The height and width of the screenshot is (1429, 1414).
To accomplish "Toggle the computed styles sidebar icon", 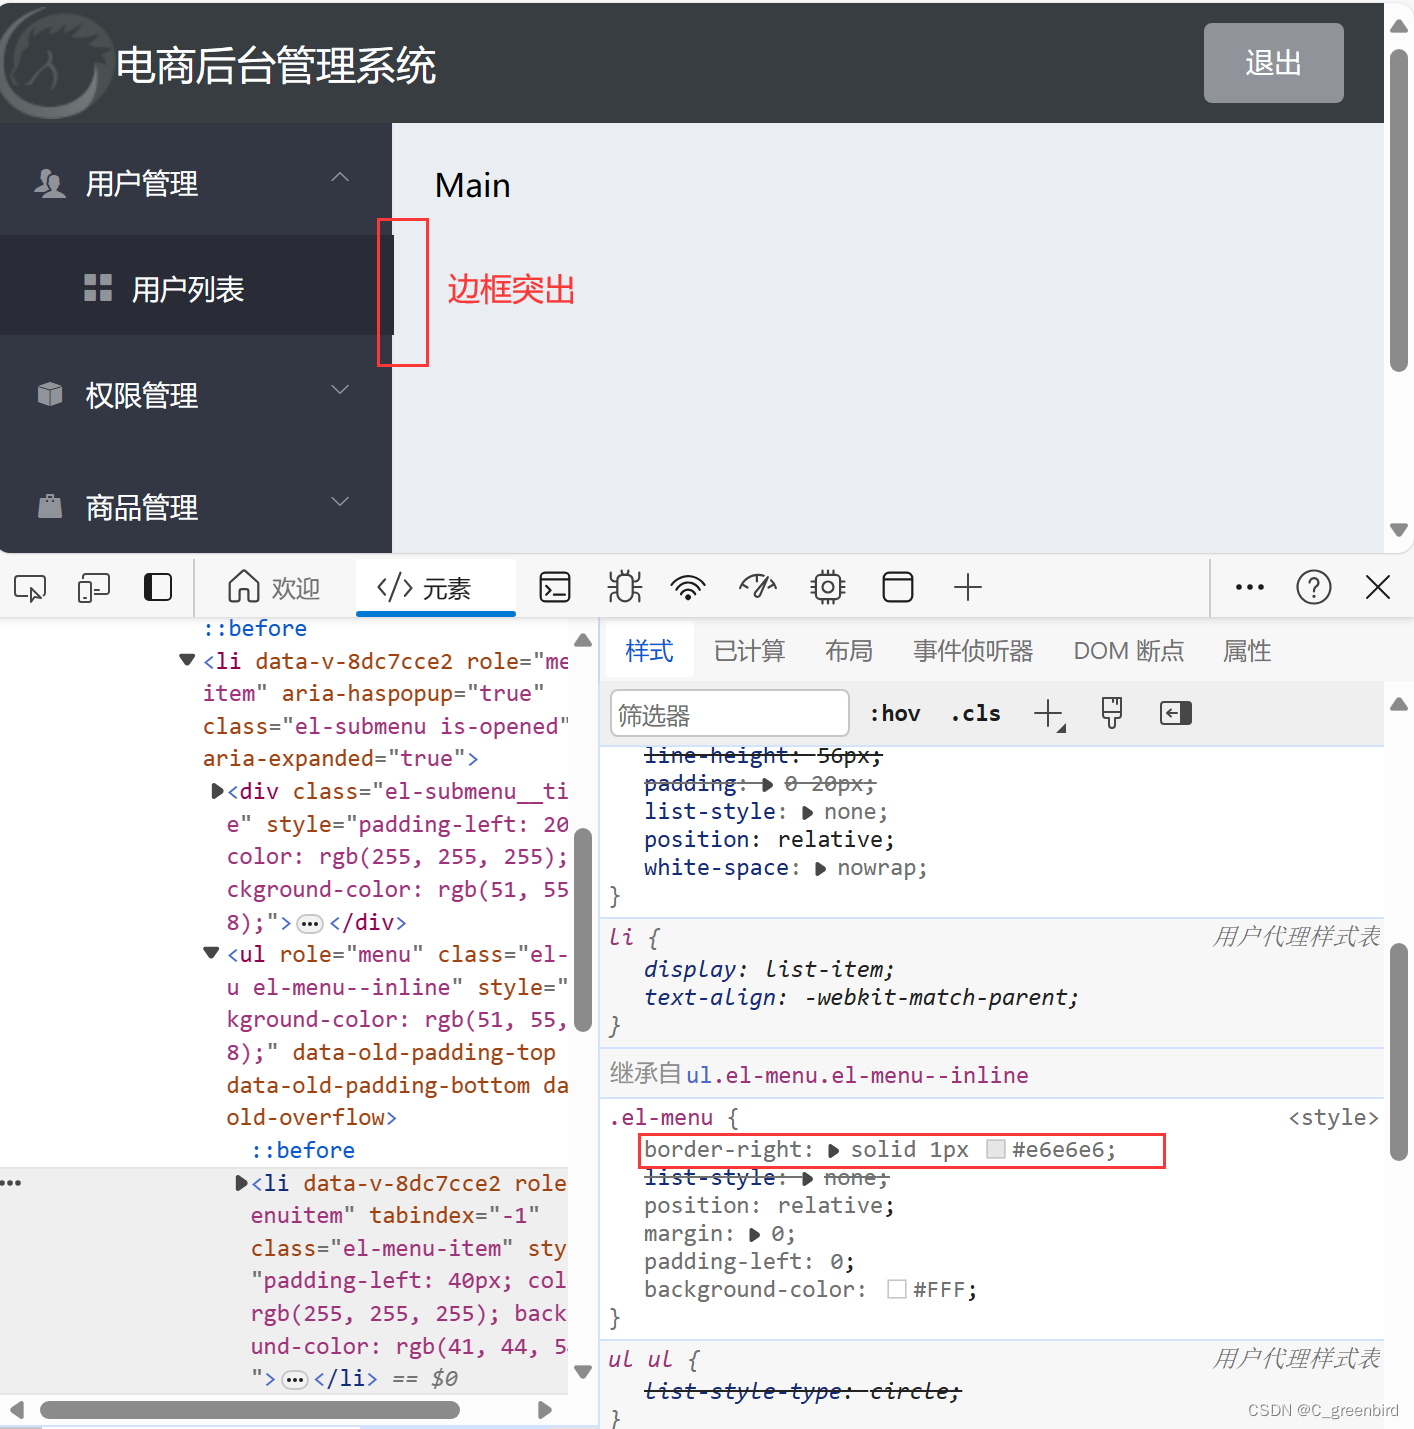I will 1176,713.
